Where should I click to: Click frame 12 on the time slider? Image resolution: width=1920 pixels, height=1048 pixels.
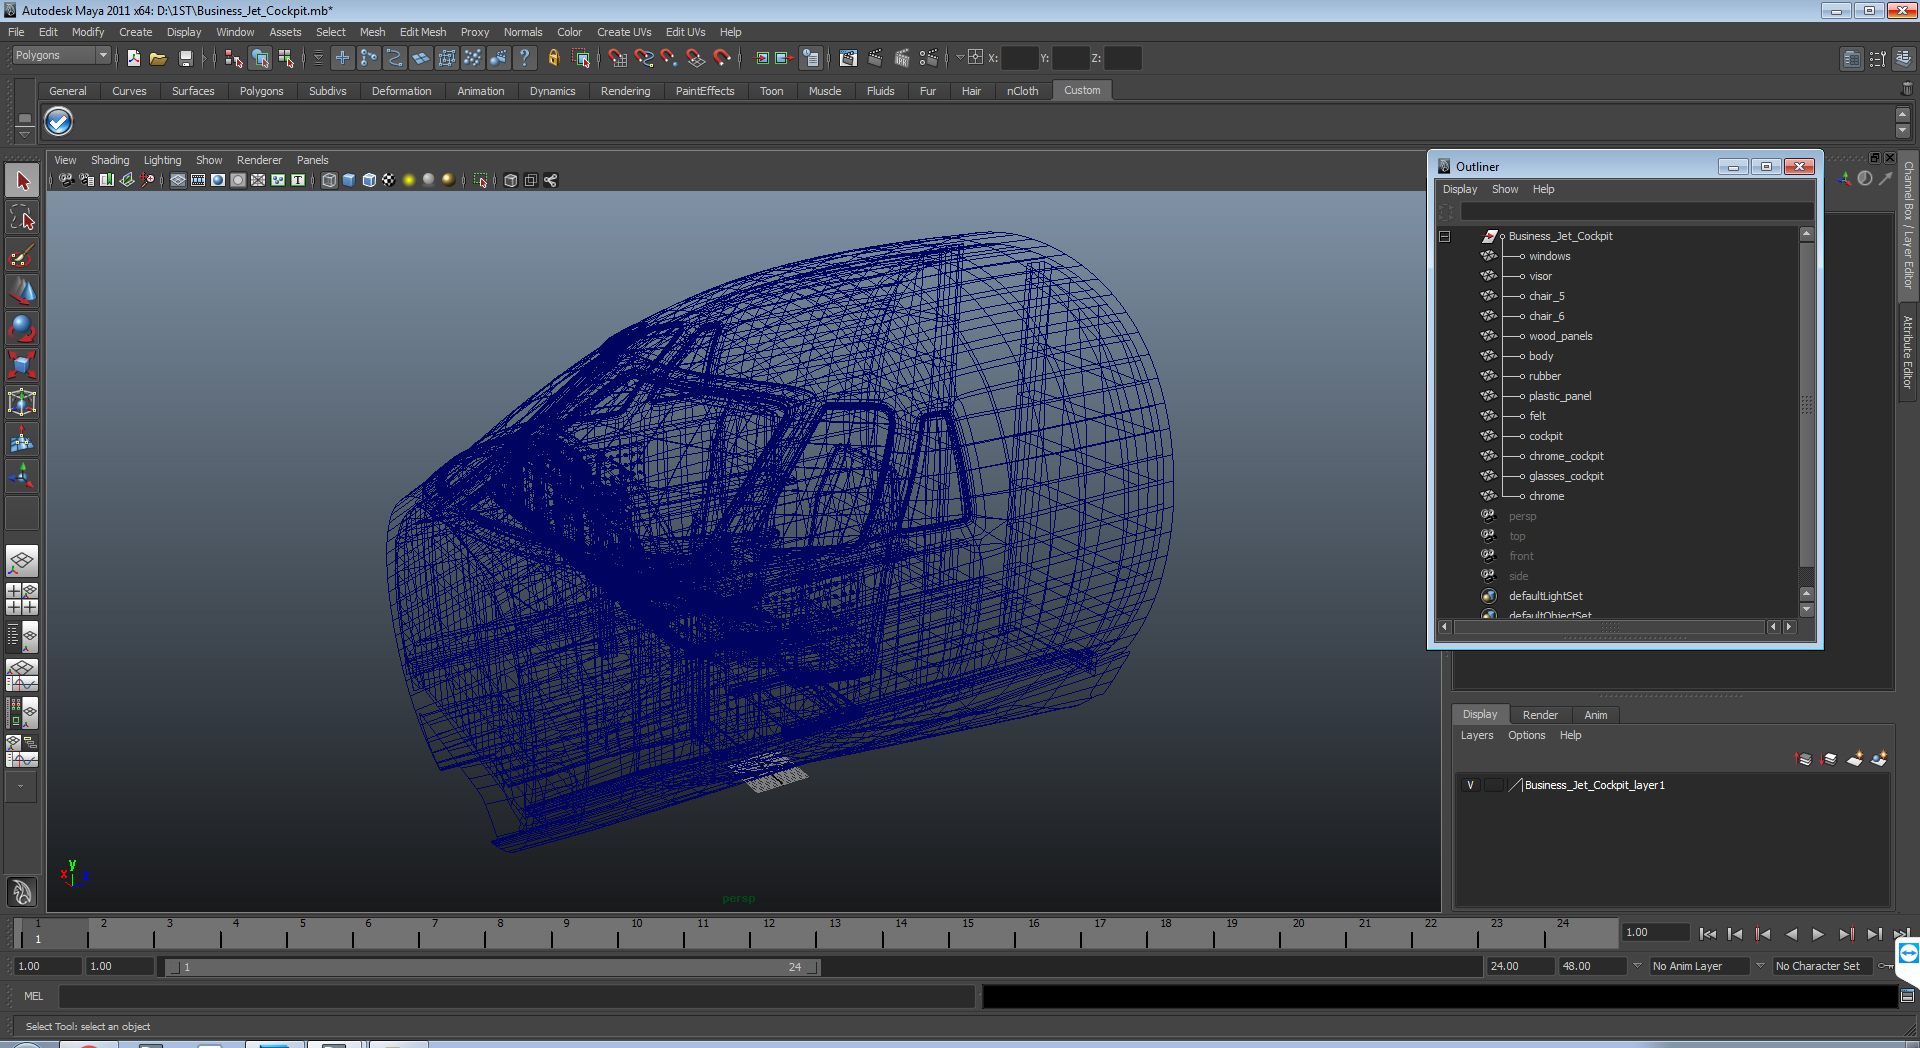768,936
